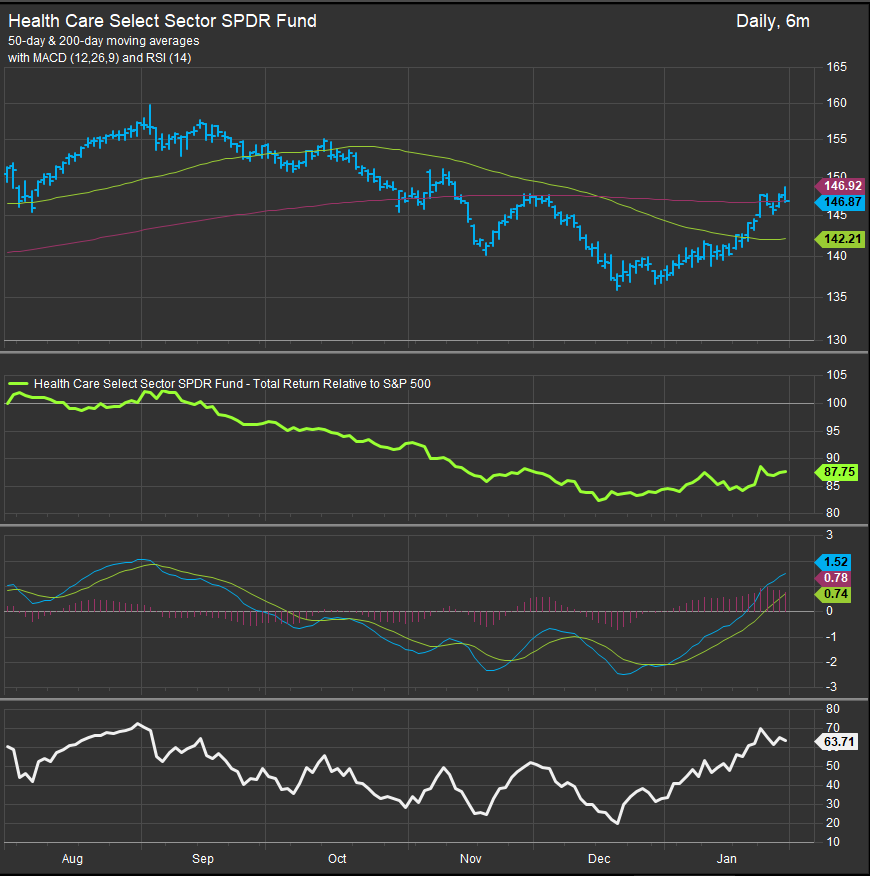Click the magenta 0.78 MACD histogram tag
The height and width of the screenshot is (876, 870).
(833, 578)
